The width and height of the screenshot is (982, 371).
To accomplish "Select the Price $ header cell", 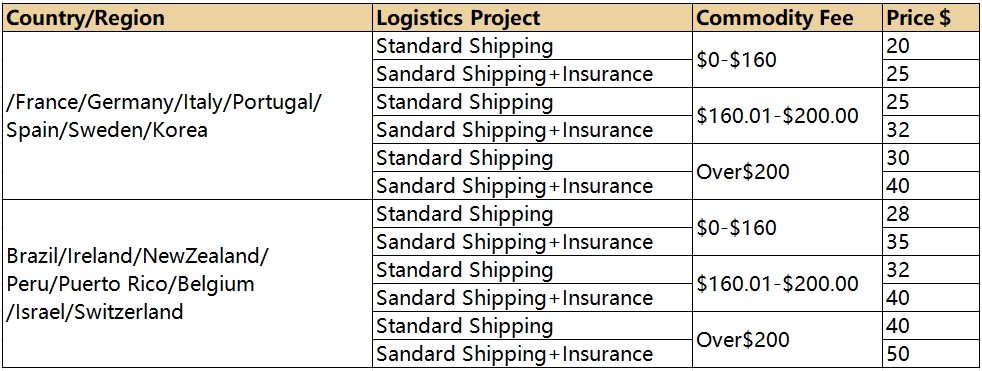I will (931, 18).
